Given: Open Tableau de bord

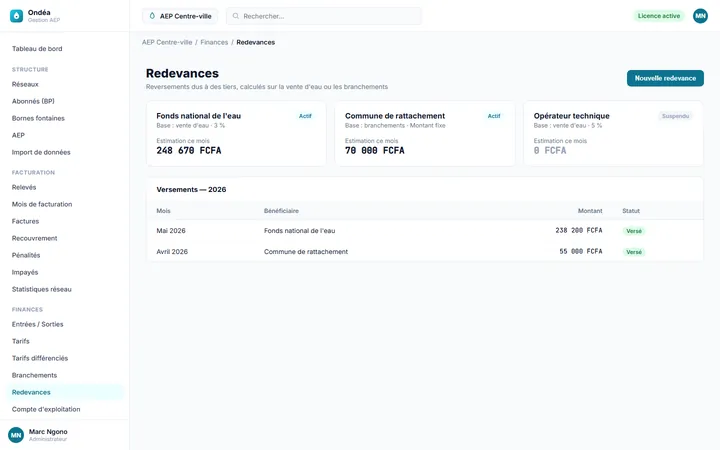Looking at the screenshot, I should (37, 49).
